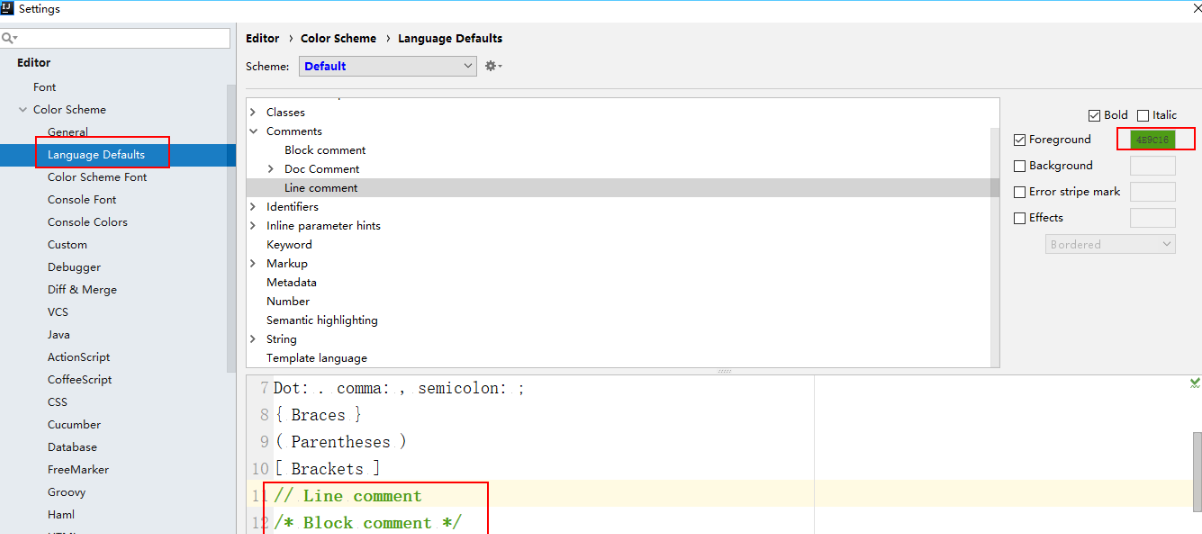Viewport: 1202px width, 534px height.
Task: Click the '/* Block comment */' preview line
Action: (x=368, y=523)
